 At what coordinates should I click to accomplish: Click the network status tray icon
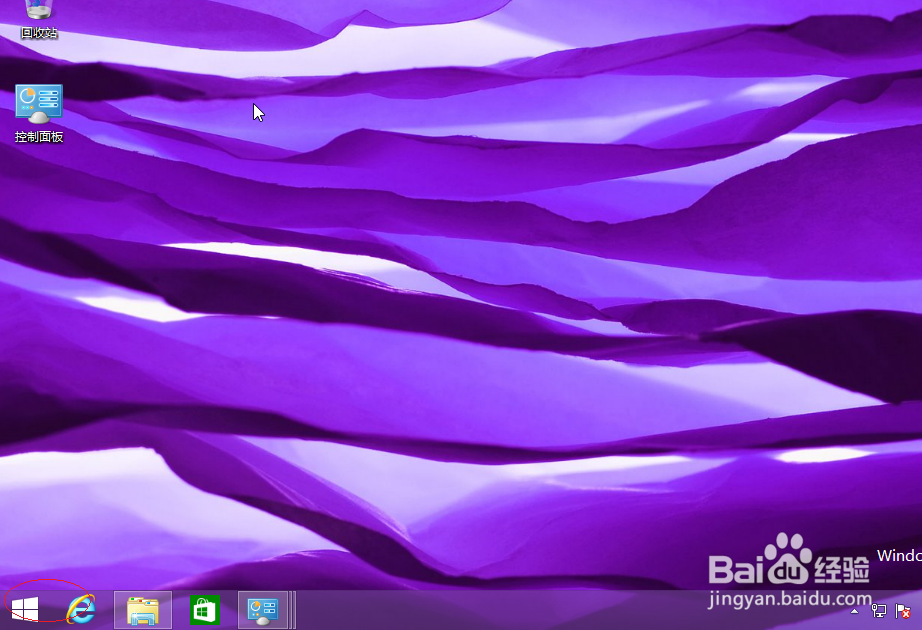tap(879, 611)
